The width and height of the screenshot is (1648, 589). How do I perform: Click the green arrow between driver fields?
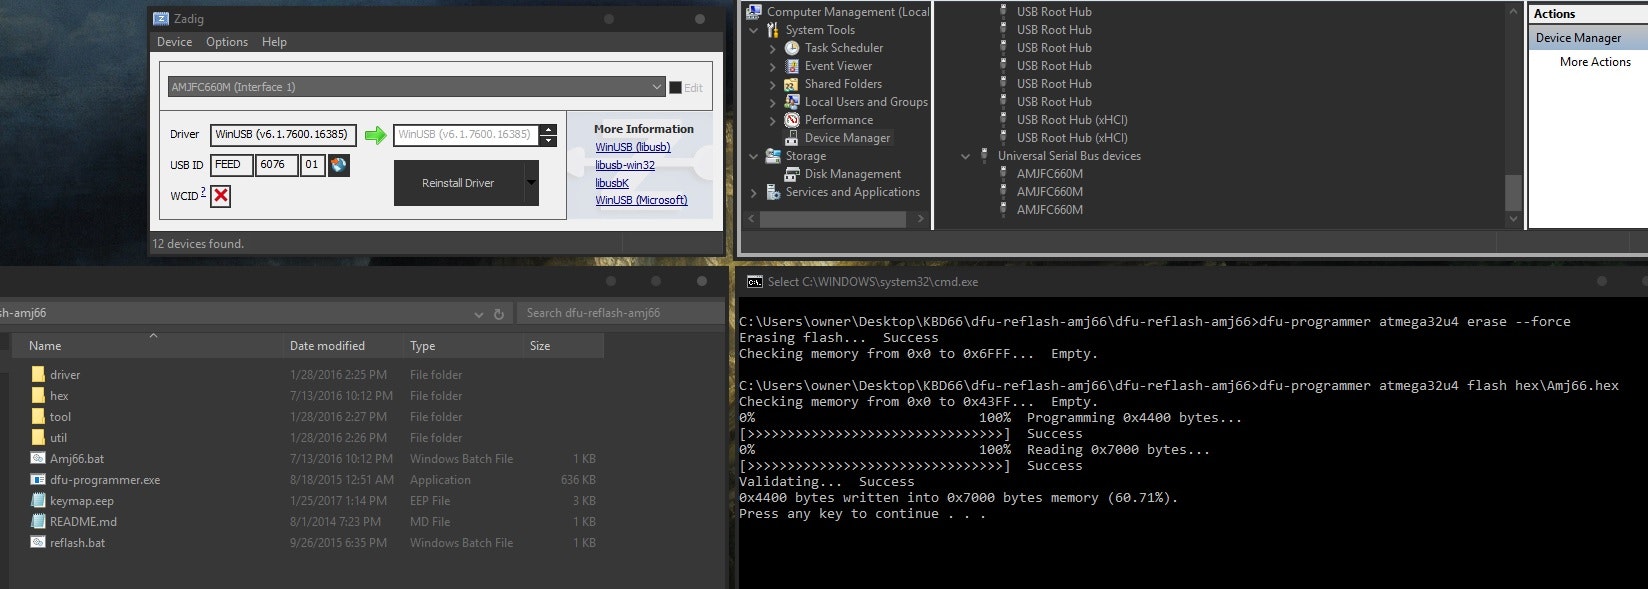(375, 135)
